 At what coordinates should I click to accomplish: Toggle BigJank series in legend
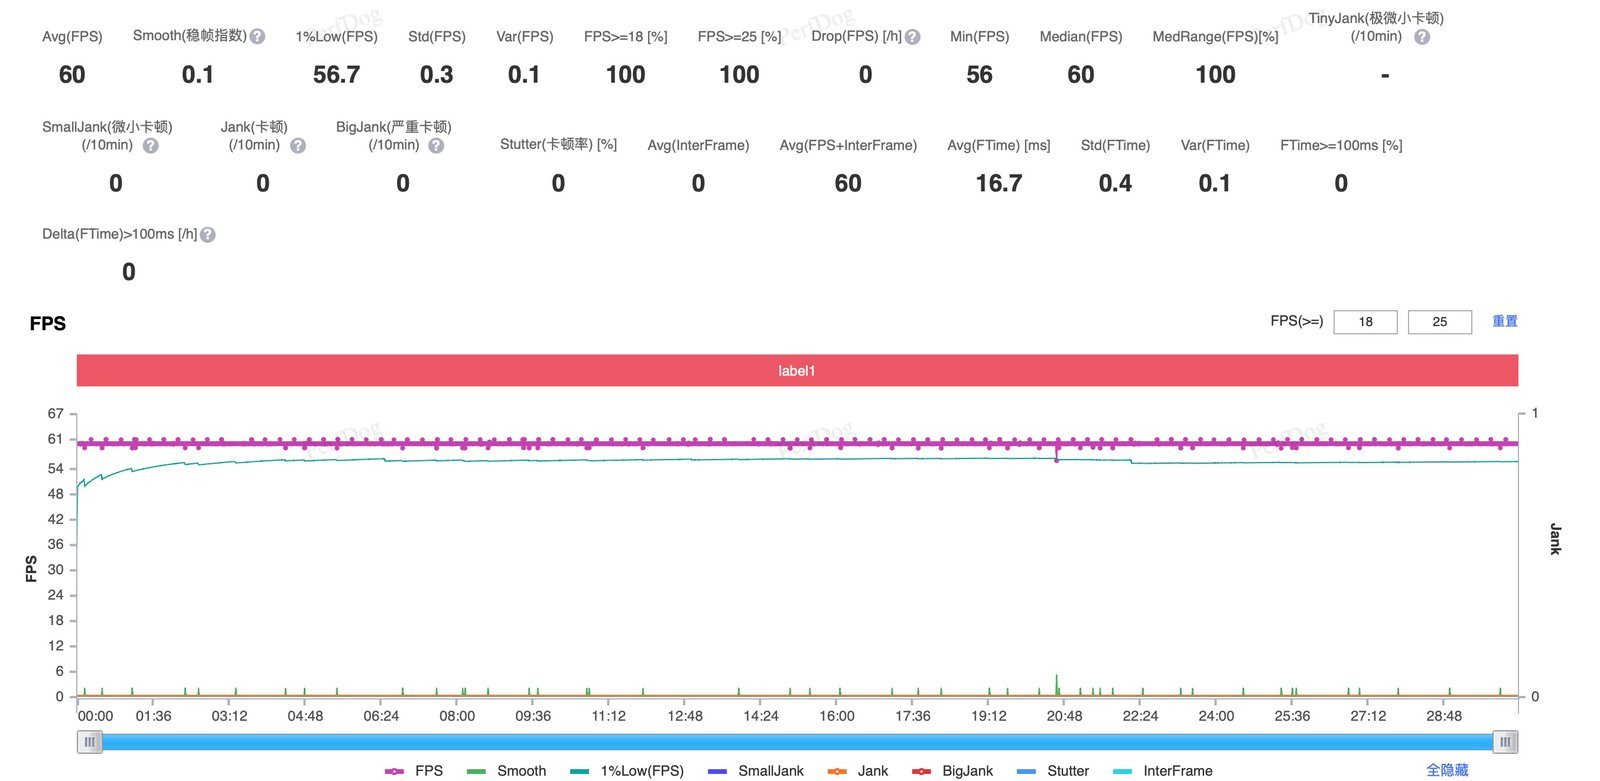pyautogui.click(x=952, y=771)
